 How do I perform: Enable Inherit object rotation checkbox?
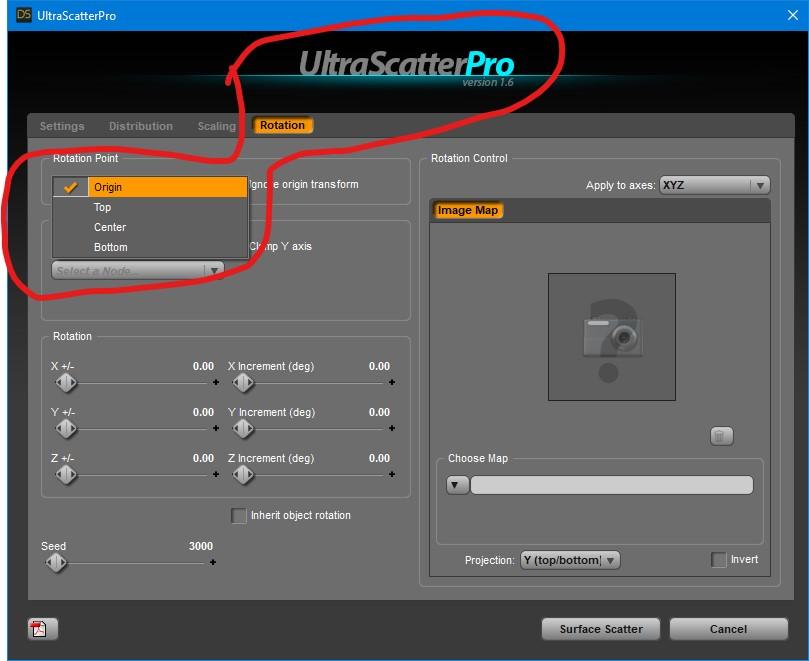tap(239, 515)
